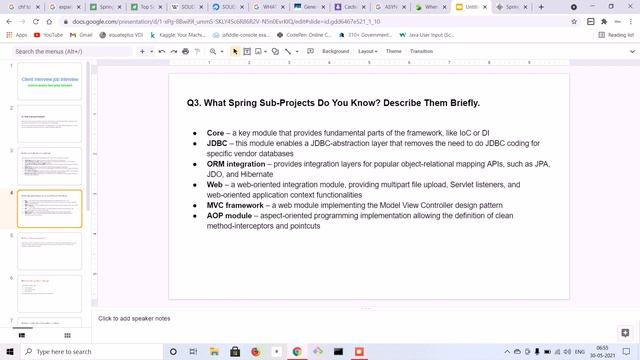The width and height of the screenshot is (640, 360).
Task: Switch to the WHAT browser tab
Action: tap(269, 7)
